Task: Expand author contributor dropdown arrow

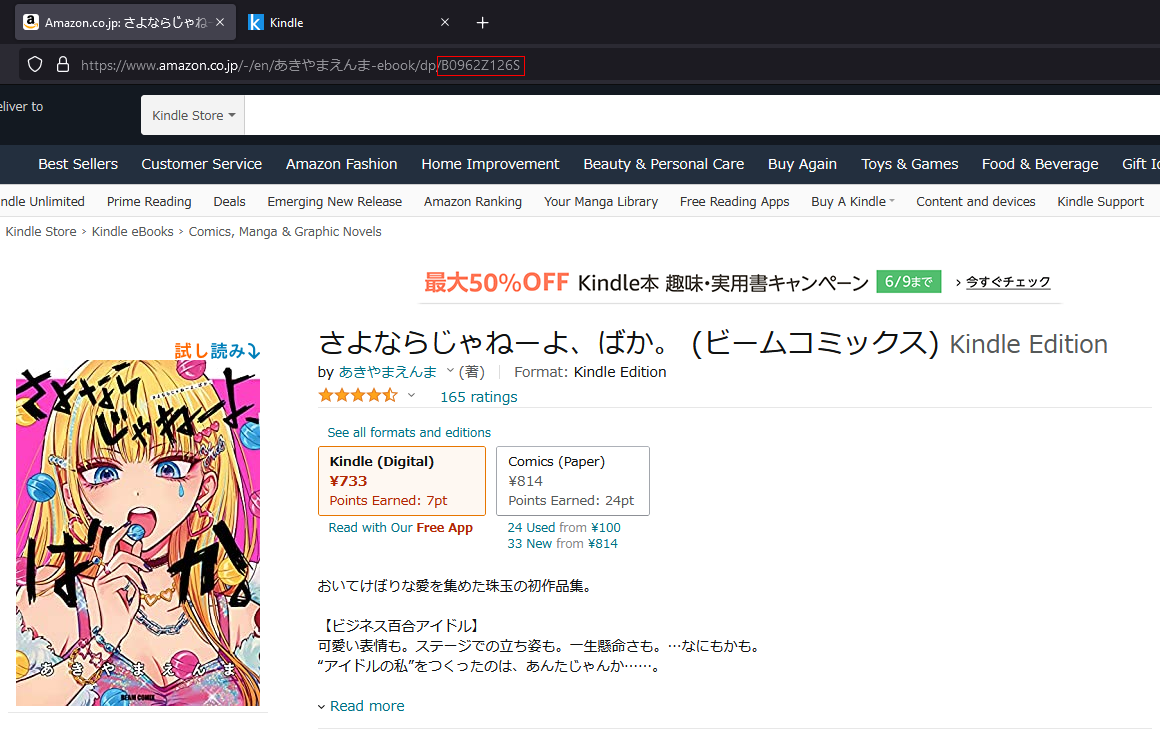Action: (450, 371)
